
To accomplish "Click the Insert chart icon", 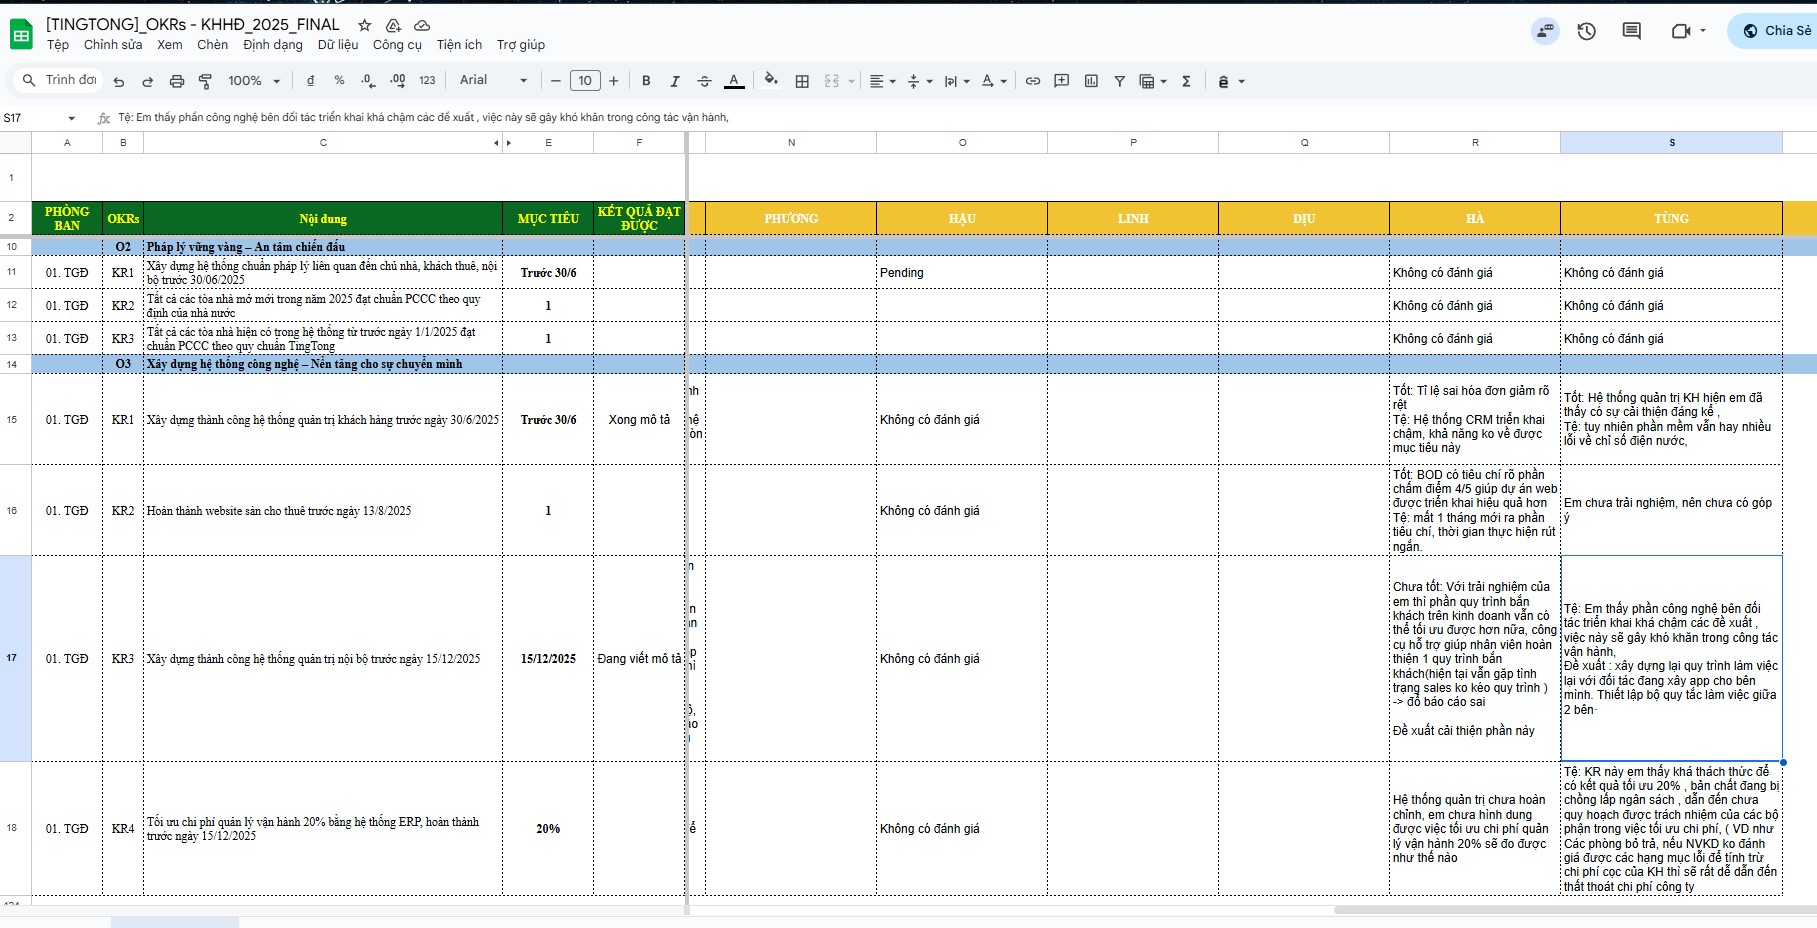I will tap(1091, 81).
